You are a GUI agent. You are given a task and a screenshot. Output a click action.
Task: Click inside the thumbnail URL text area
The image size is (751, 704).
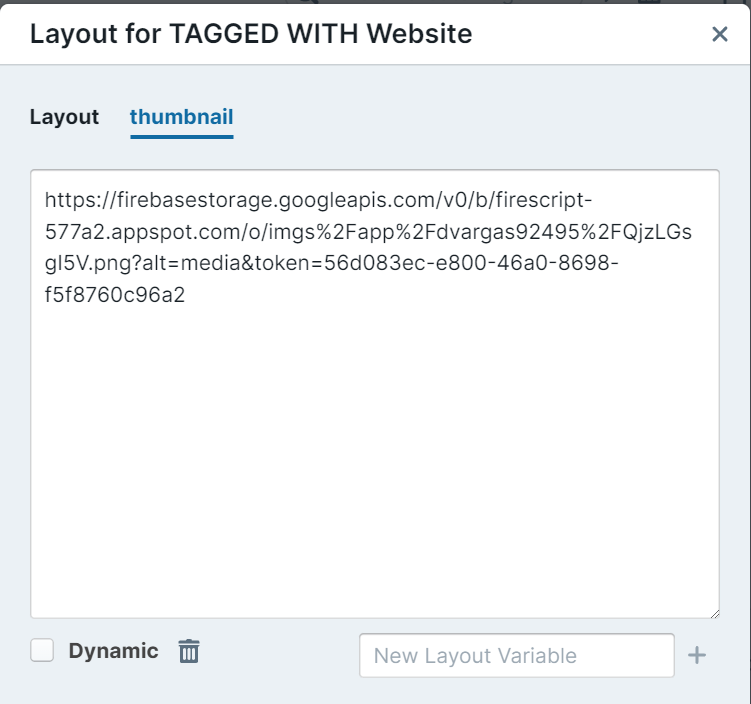pyautogui.click(x=375, y=394)
